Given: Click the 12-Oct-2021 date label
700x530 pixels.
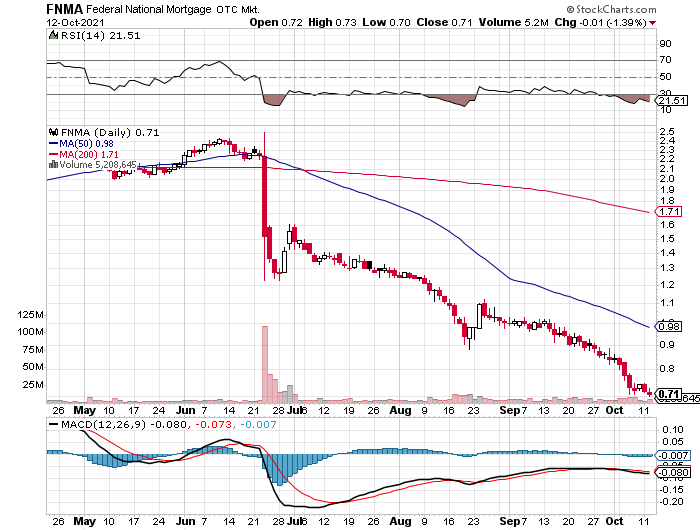Looking at the screenshot, I should [75, 22].
